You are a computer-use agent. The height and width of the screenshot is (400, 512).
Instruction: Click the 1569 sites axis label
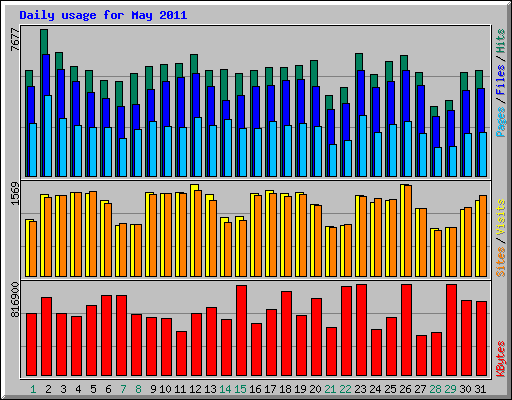point(15,193)
